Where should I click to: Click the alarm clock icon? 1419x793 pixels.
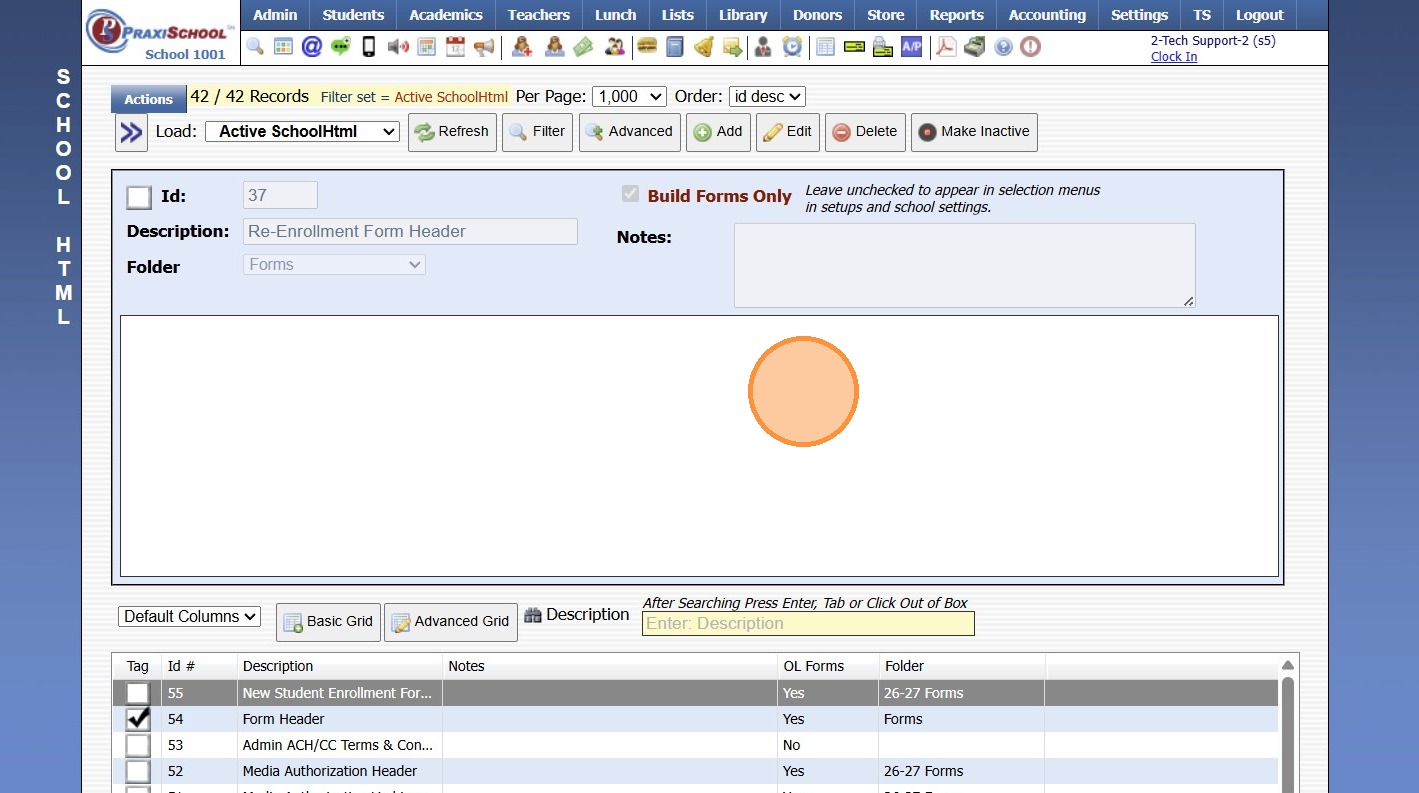[792, 47]
